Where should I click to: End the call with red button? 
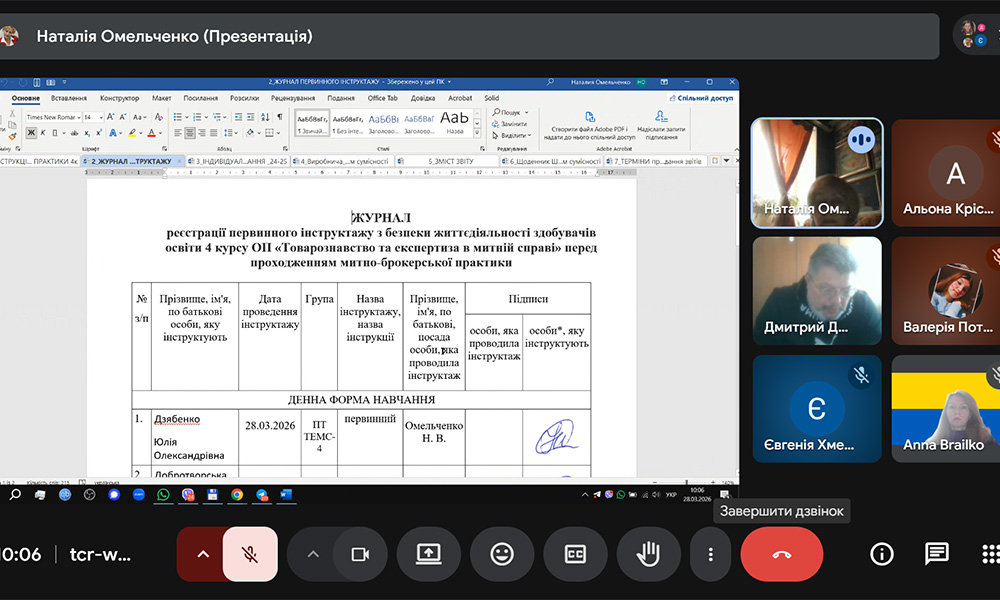781,554
